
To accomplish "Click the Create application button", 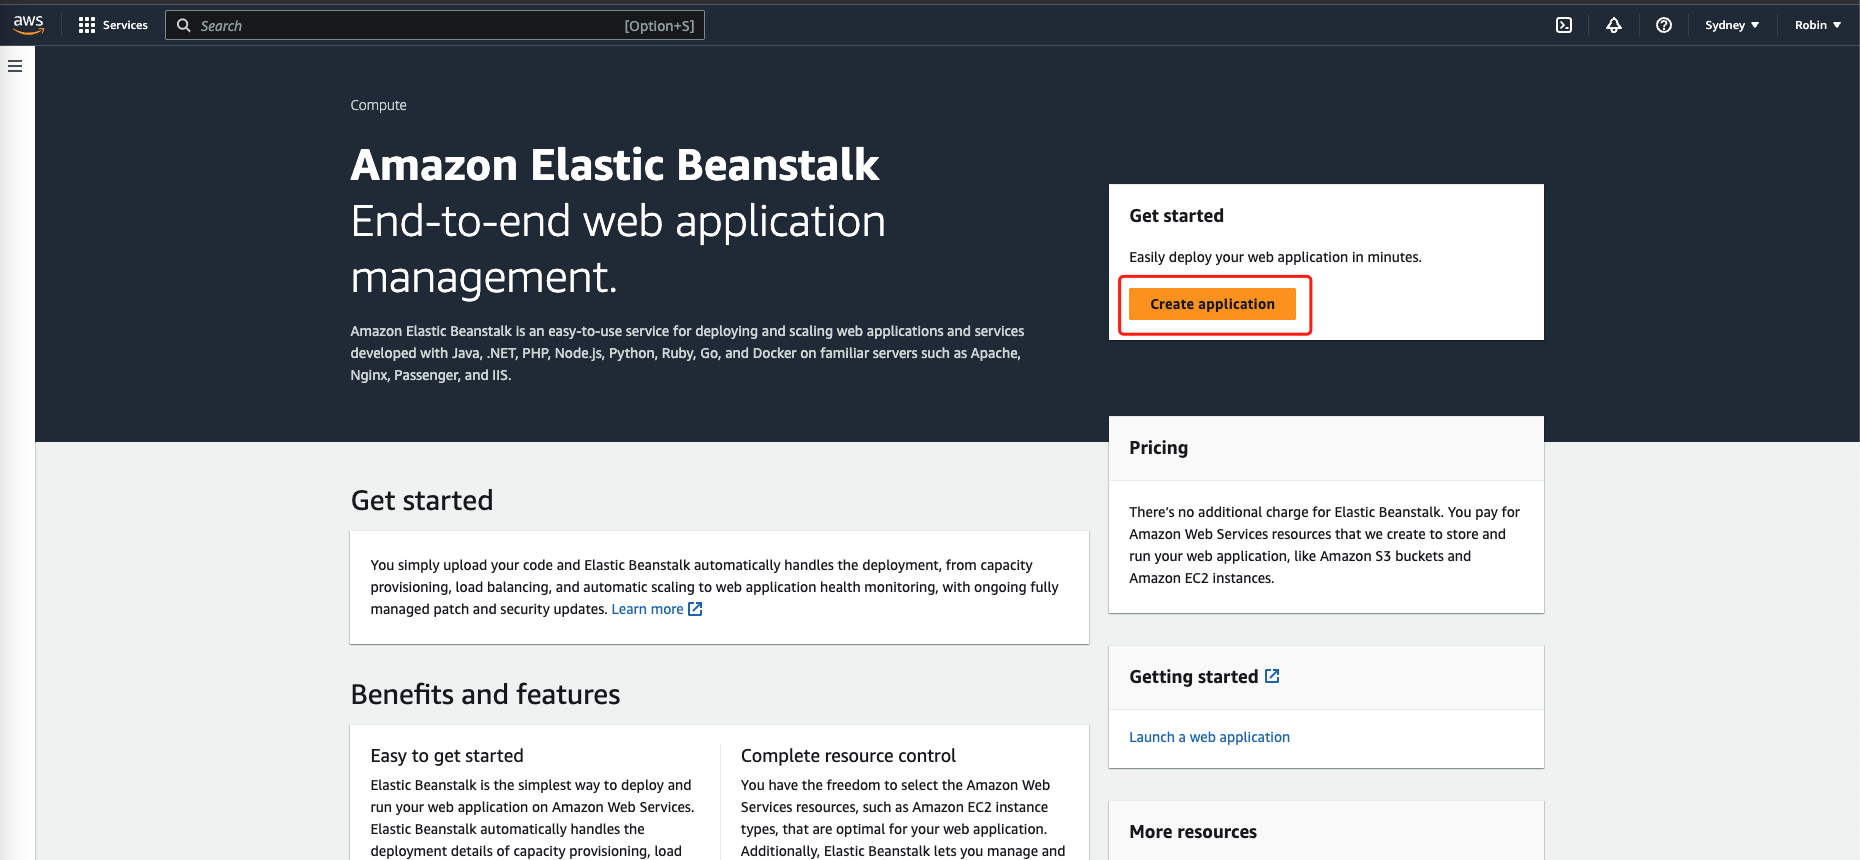I will tap(1212, 304).
